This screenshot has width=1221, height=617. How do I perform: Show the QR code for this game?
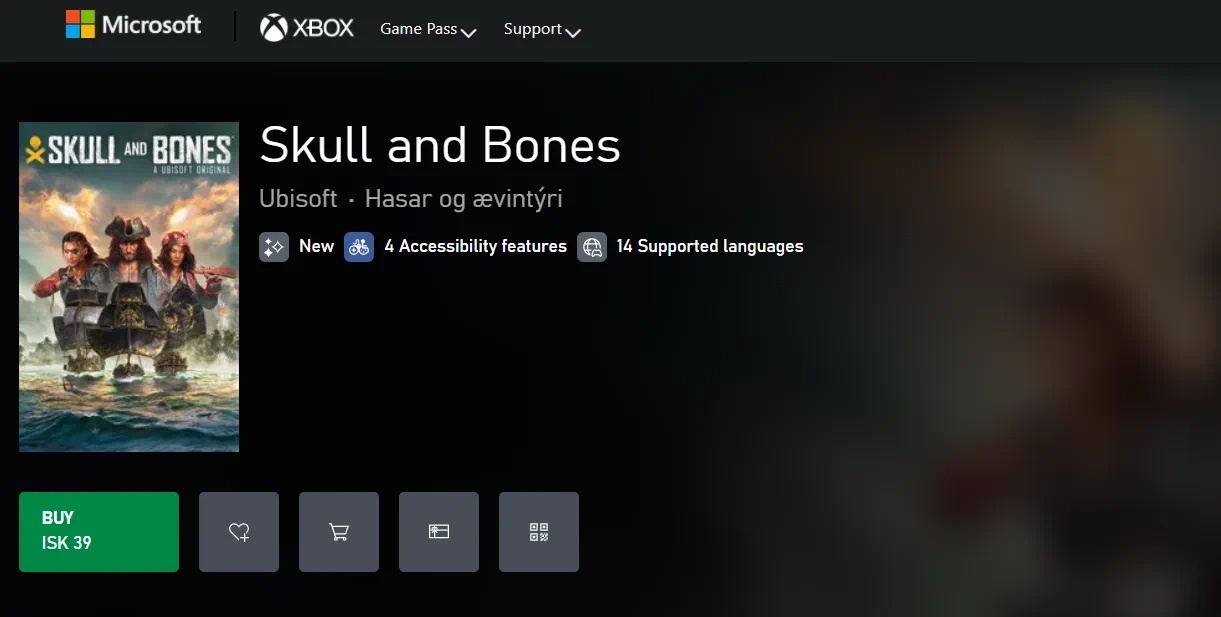(x=539, y=532)
